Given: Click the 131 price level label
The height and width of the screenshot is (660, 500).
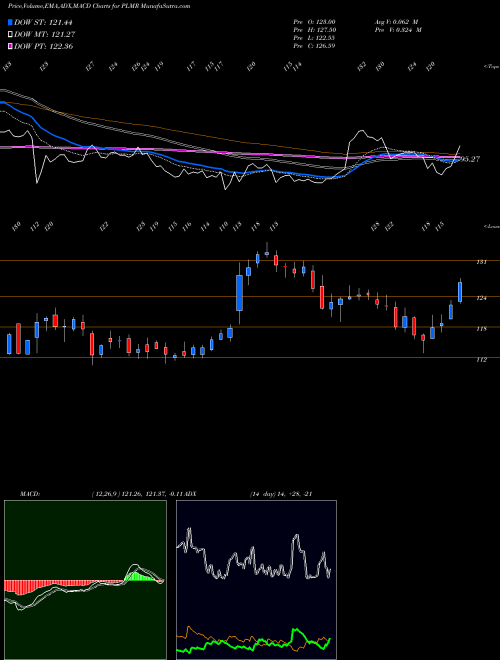Looking at the screenshot, I should [x=481, y=262].
